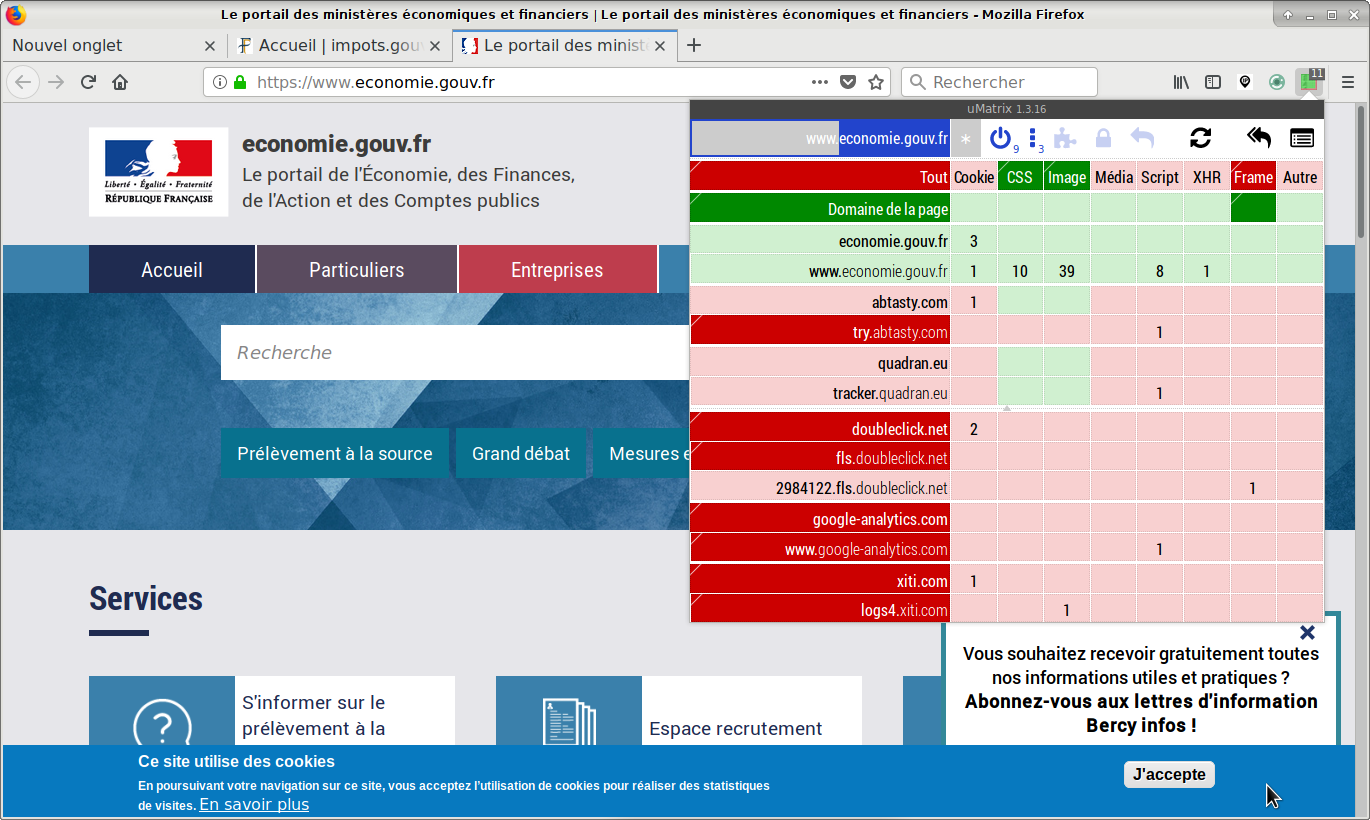Expand collapsed rows via small triangle handle
Screen dimensions: 1370x820
tap(1007, 408)
